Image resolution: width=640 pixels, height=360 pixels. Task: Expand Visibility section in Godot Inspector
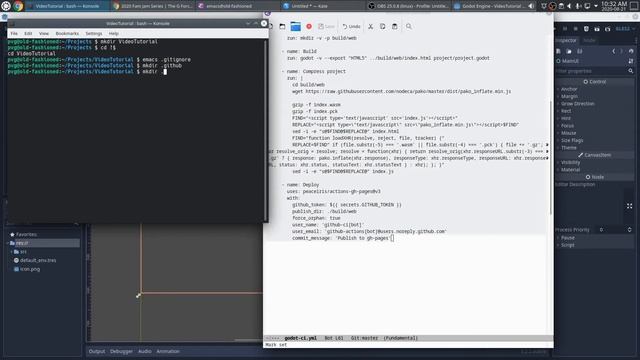click(x=570, y=162)
